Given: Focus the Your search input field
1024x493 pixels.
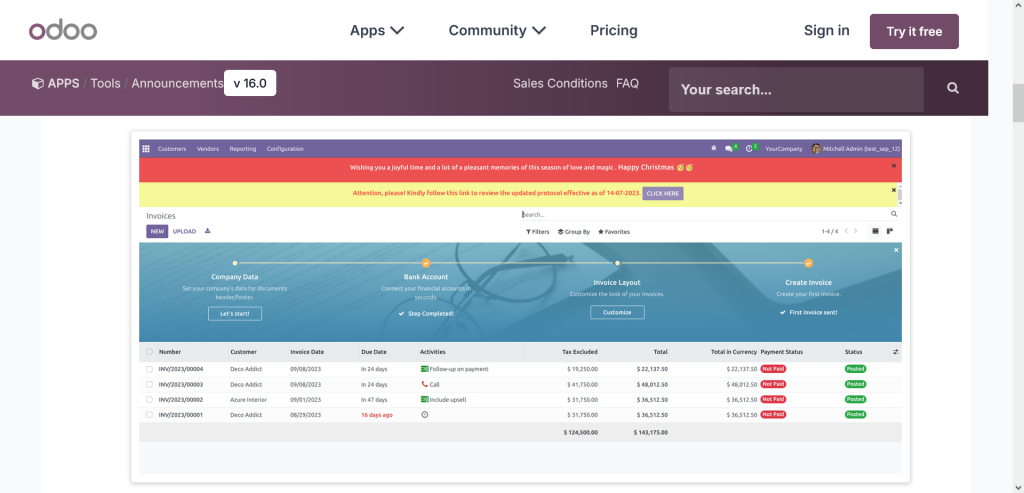Looking at the screenshot, I should click(795, 89).
